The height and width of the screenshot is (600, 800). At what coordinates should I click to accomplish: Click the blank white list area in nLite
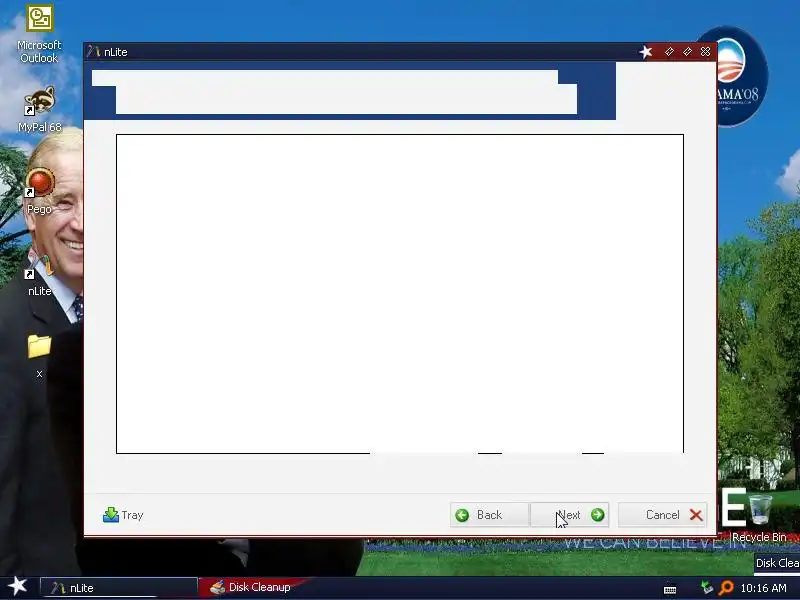point(400,293)
